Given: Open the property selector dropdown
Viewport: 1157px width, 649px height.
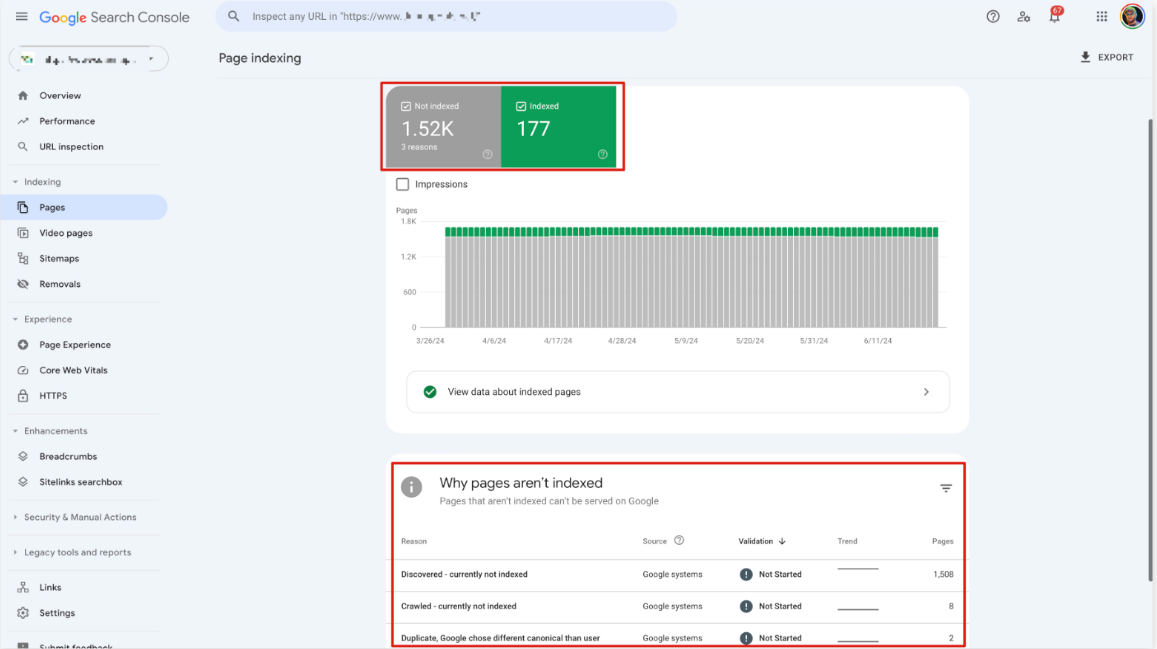Looking at the screenshot, I should point(89,60).
